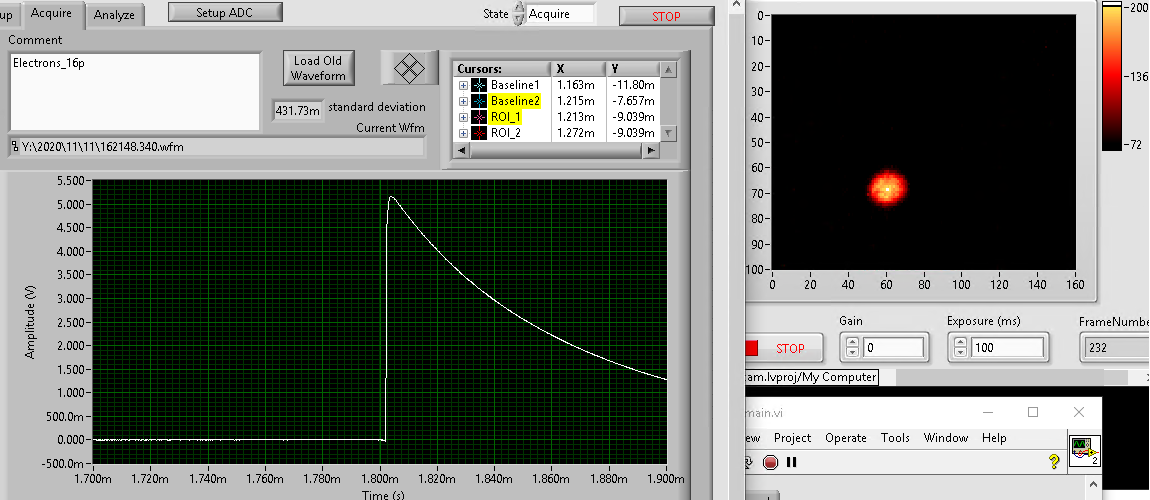
Task: Click into the Comment text box
Action: [134, 90]
